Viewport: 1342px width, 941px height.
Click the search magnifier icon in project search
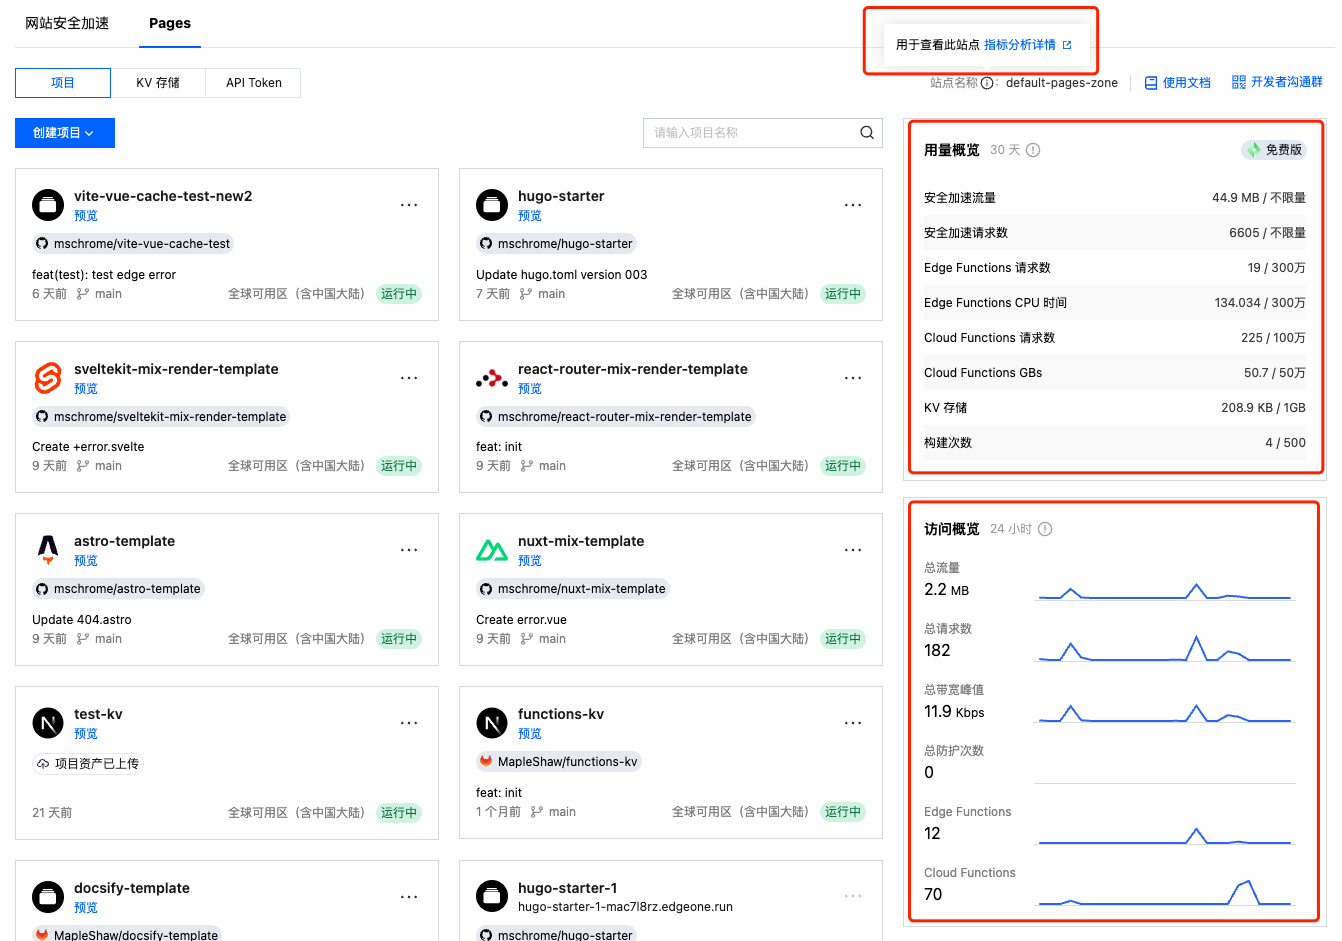pos(866,133)
